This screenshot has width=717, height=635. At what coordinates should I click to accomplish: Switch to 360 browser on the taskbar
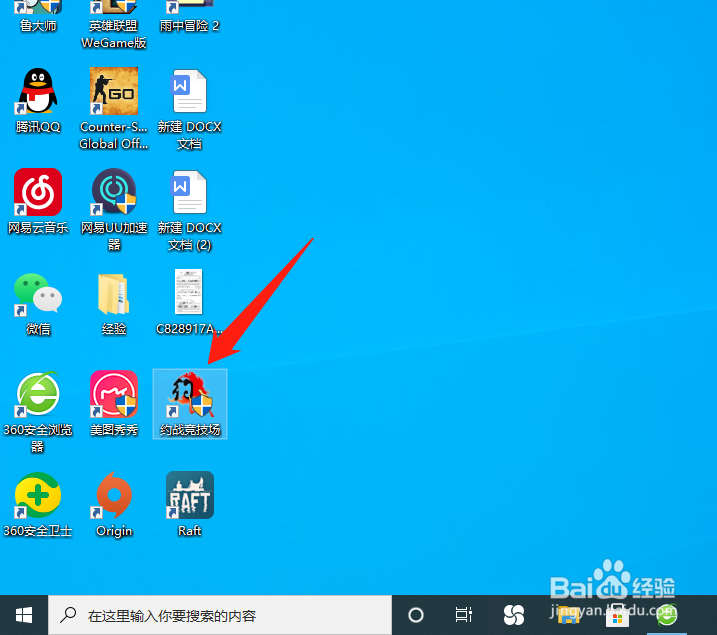click(667, 615)
